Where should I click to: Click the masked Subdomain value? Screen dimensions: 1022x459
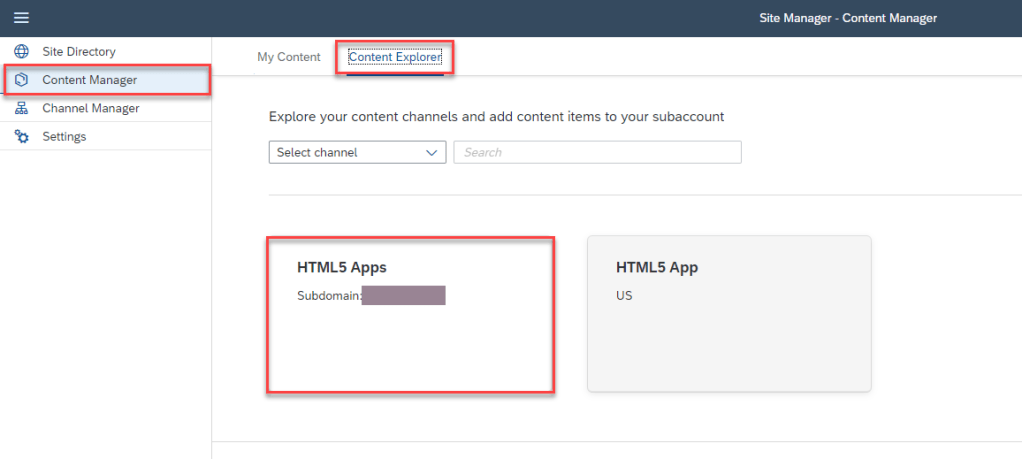pos(403,296)
